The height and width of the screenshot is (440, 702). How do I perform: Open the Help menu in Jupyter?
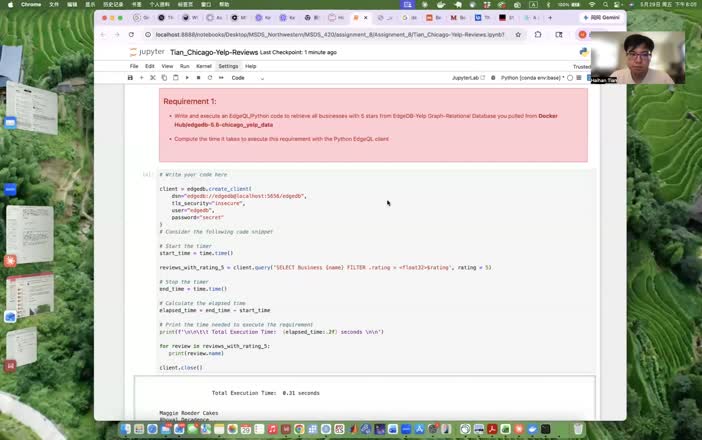(251, 66)
